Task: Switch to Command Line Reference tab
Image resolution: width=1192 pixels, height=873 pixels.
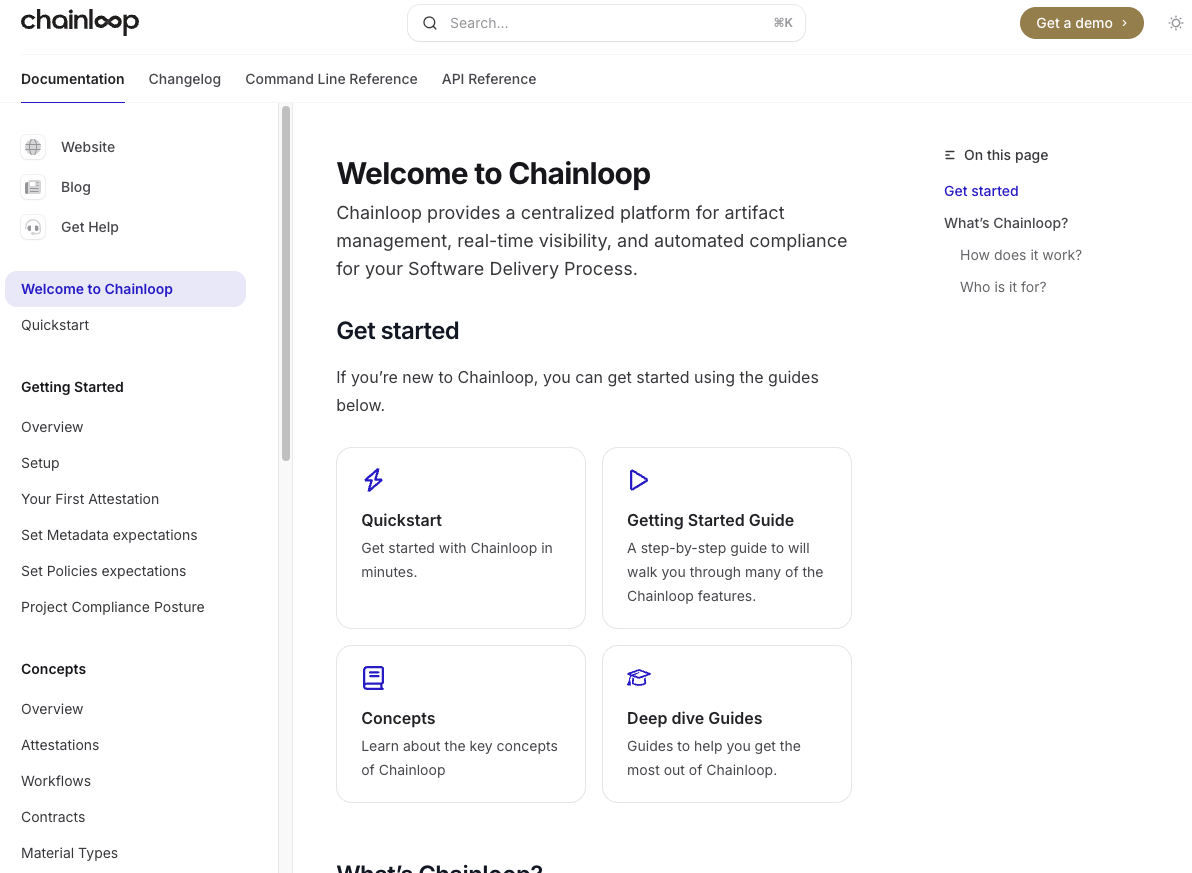Action: [331, 79]
